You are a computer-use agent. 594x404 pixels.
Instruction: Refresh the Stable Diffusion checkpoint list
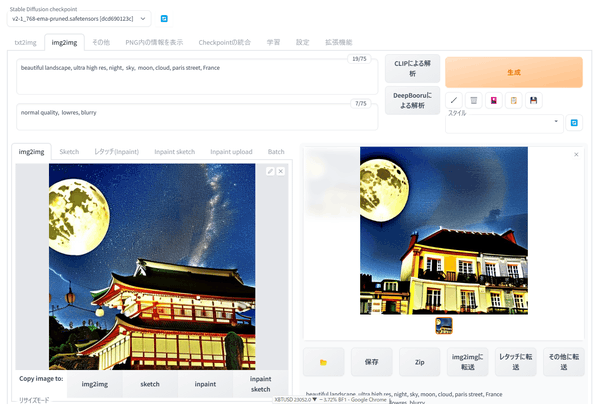pos(164,19)
